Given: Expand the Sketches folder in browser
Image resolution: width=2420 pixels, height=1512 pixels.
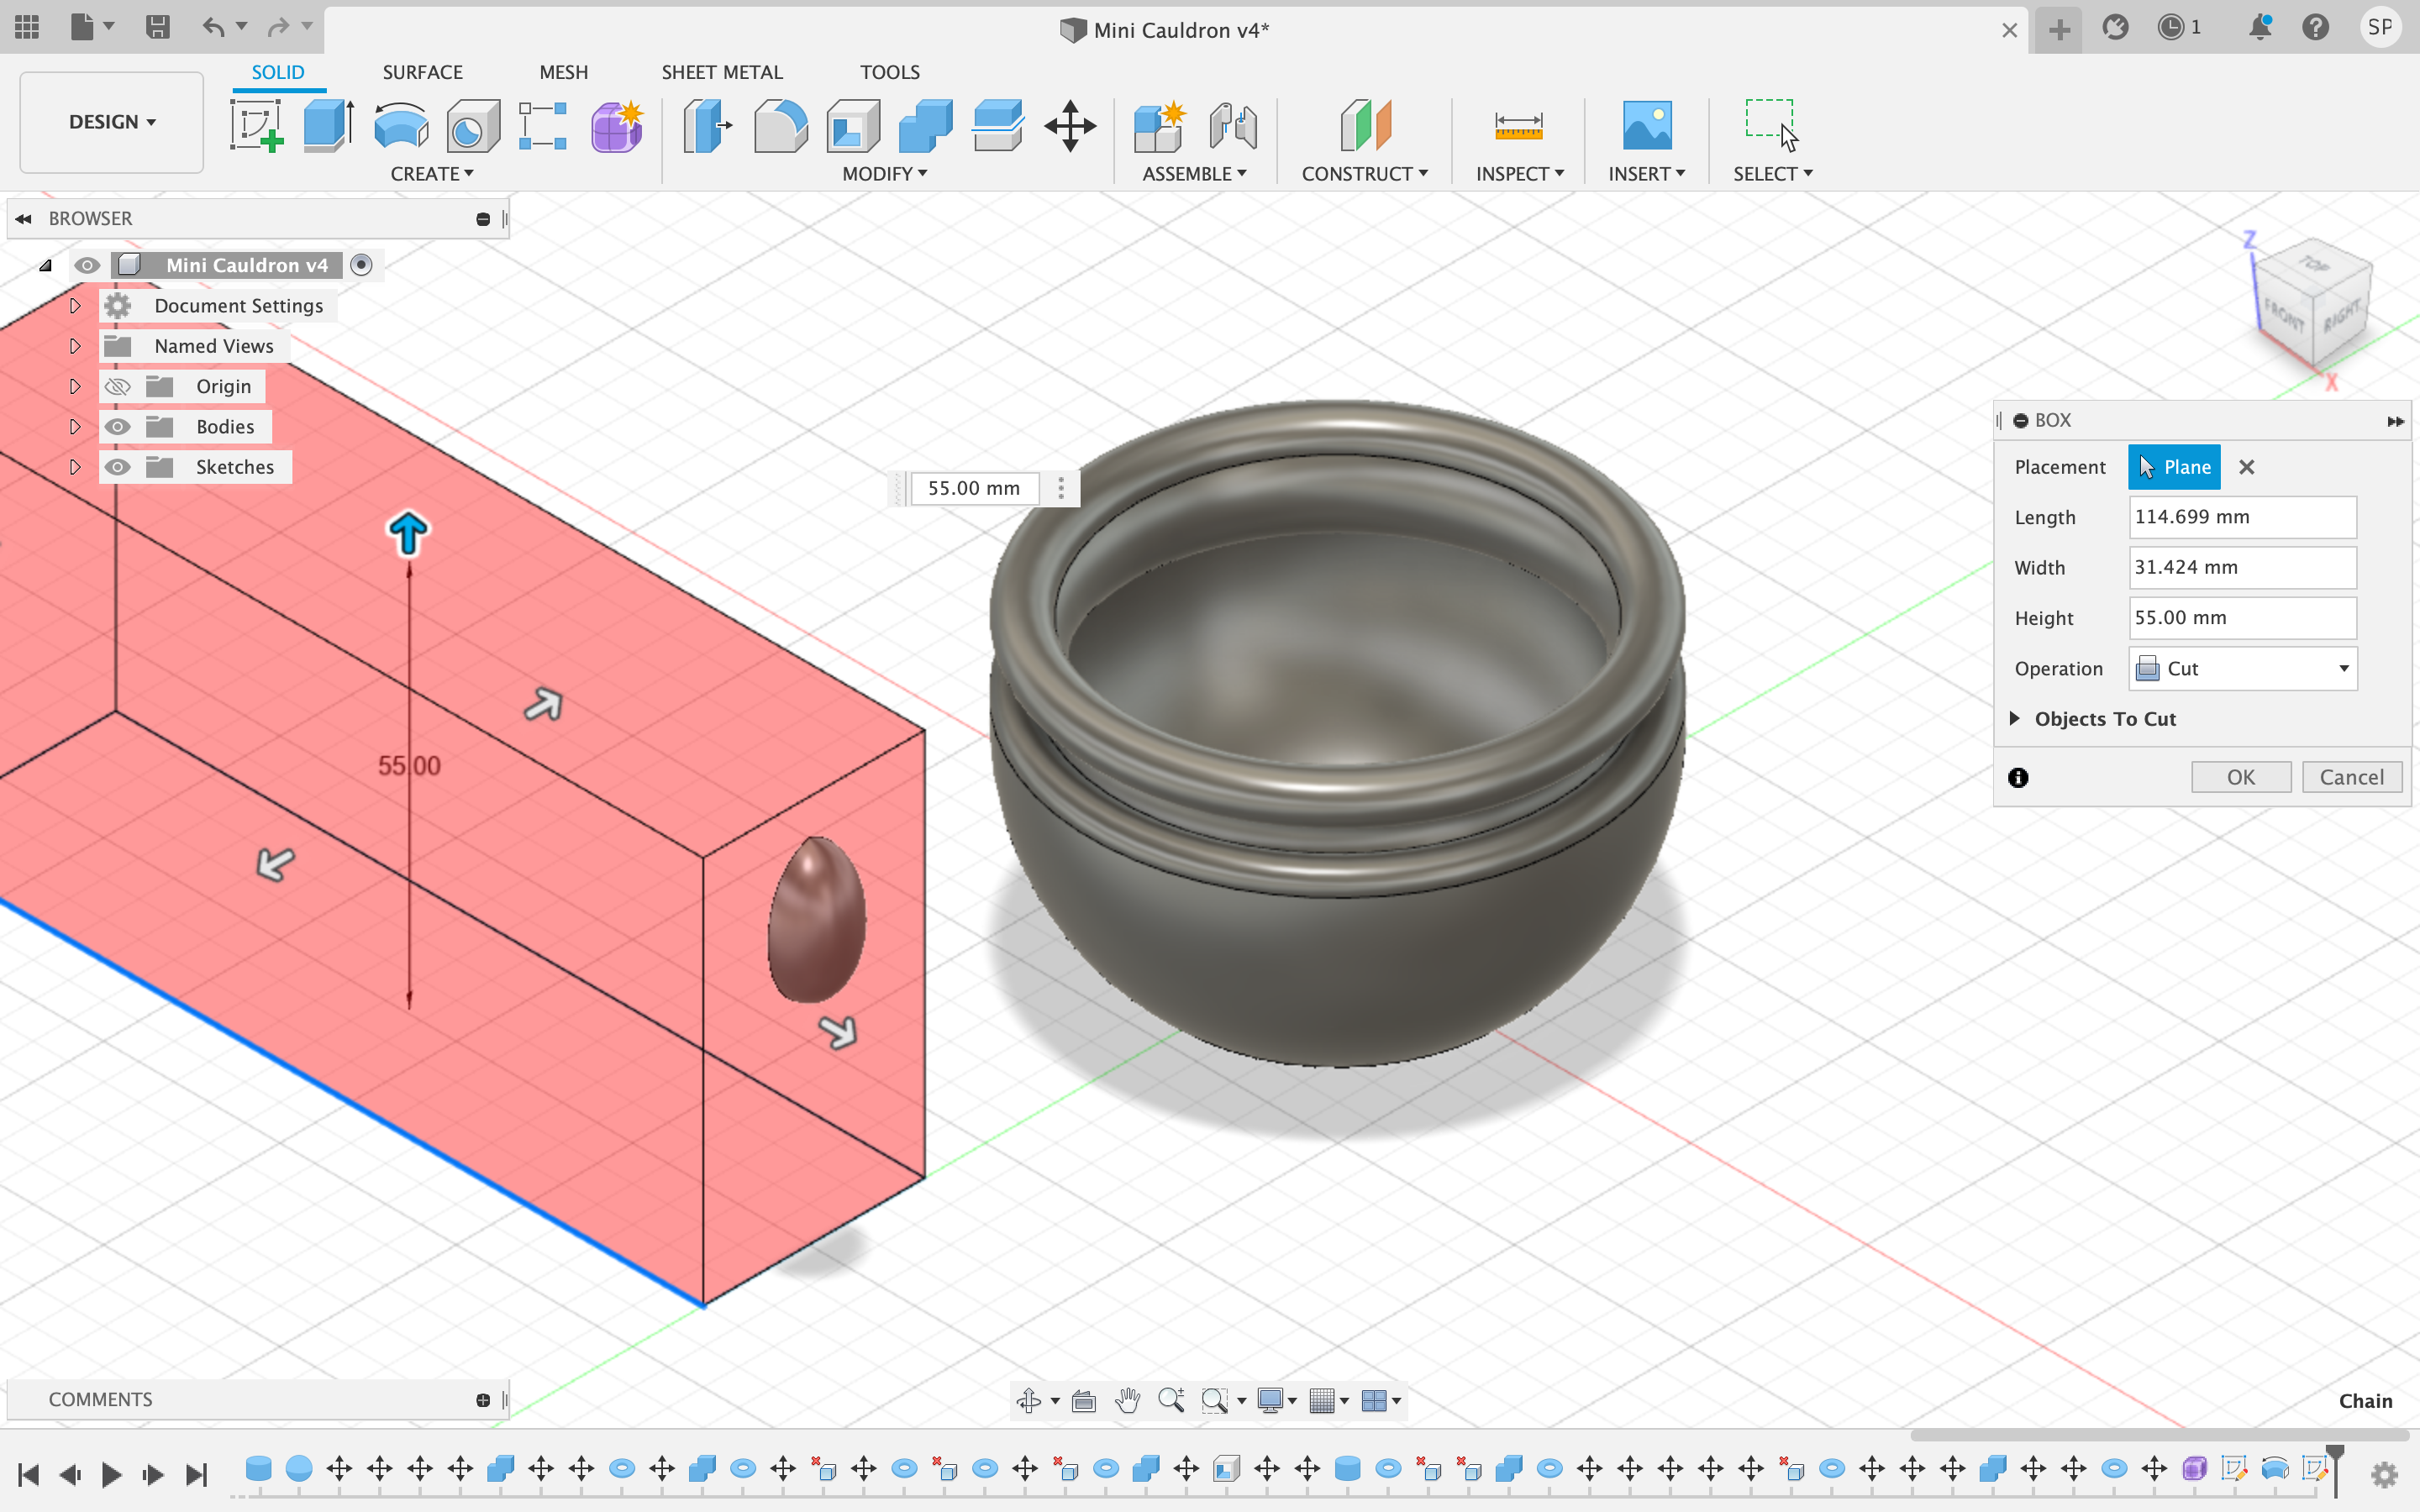Looking at the screenshot, I should (73, 465).
